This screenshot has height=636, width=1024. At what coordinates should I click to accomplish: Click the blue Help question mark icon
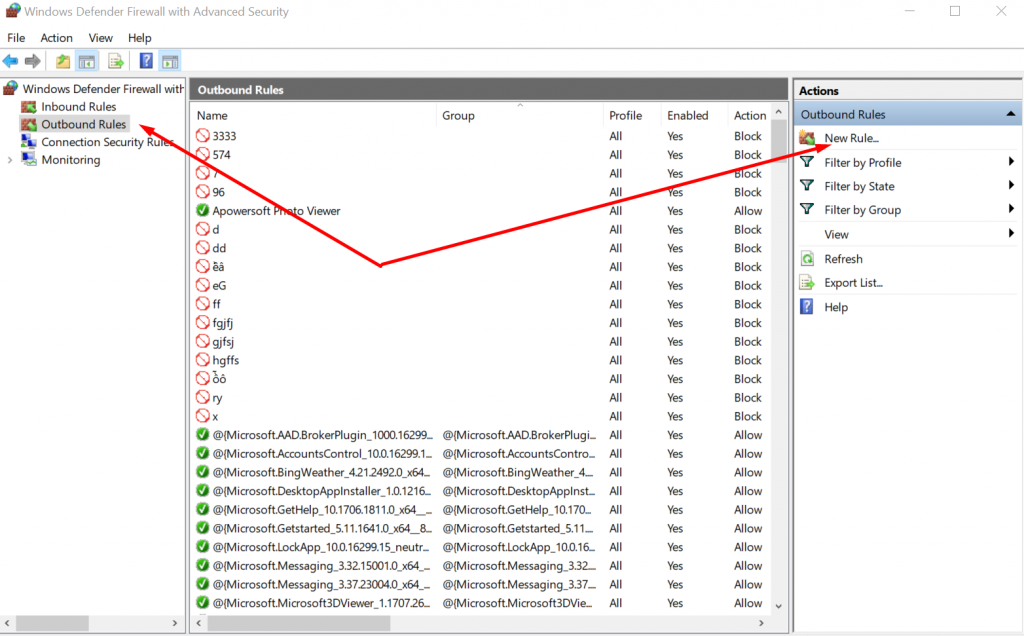[146, 61]
